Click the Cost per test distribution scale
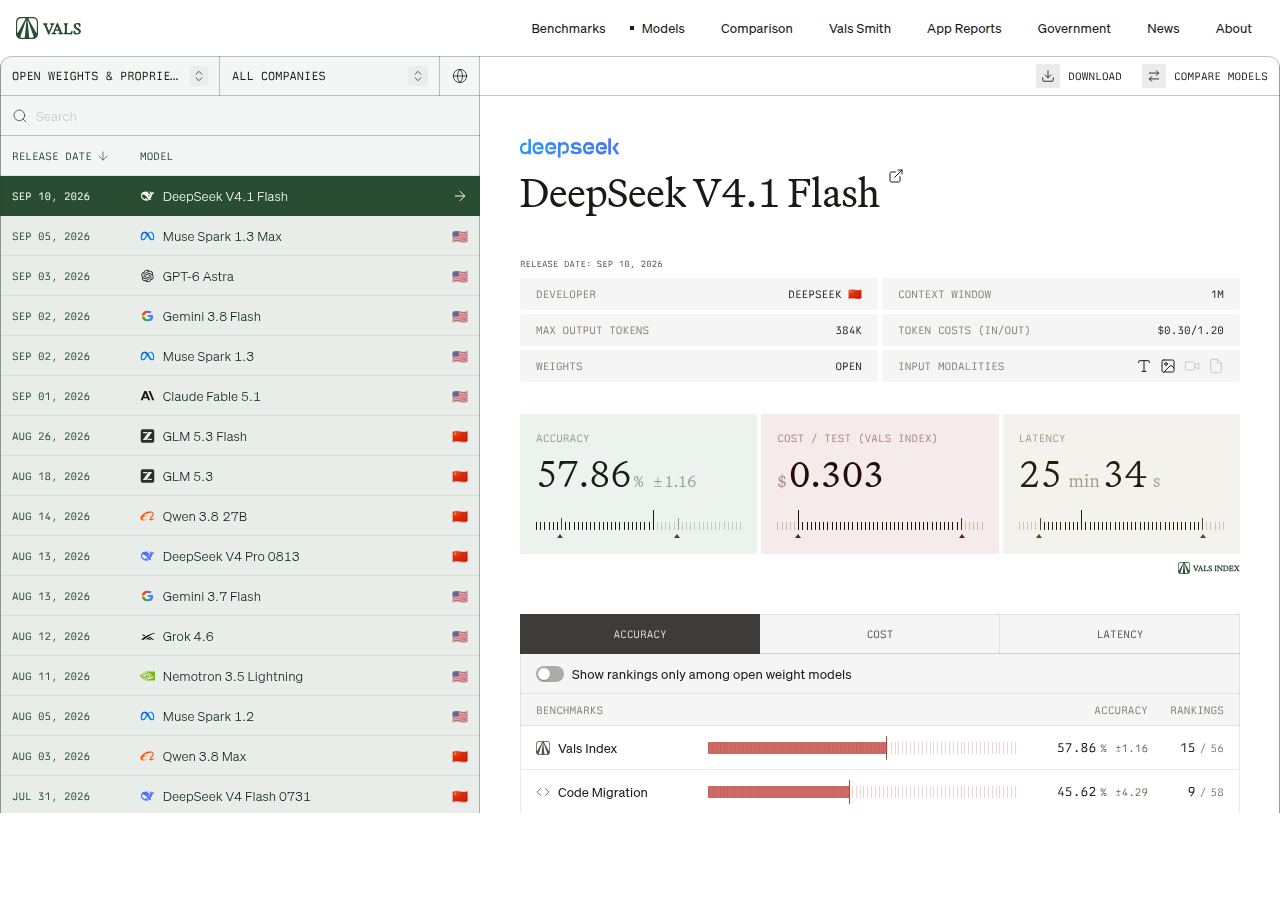The width and height of the screenshot is (1280, 900). click(880, 524)
